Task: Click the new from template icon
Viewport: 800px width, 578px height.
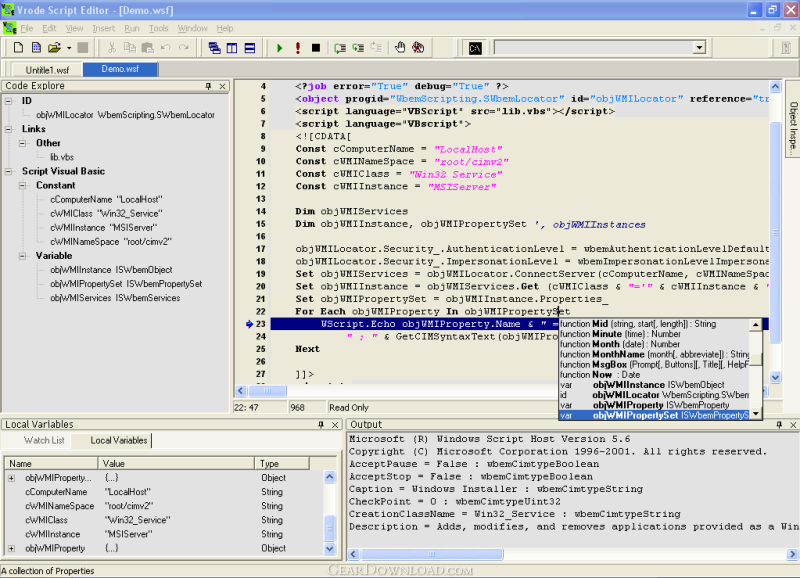Action: (36, 48)
